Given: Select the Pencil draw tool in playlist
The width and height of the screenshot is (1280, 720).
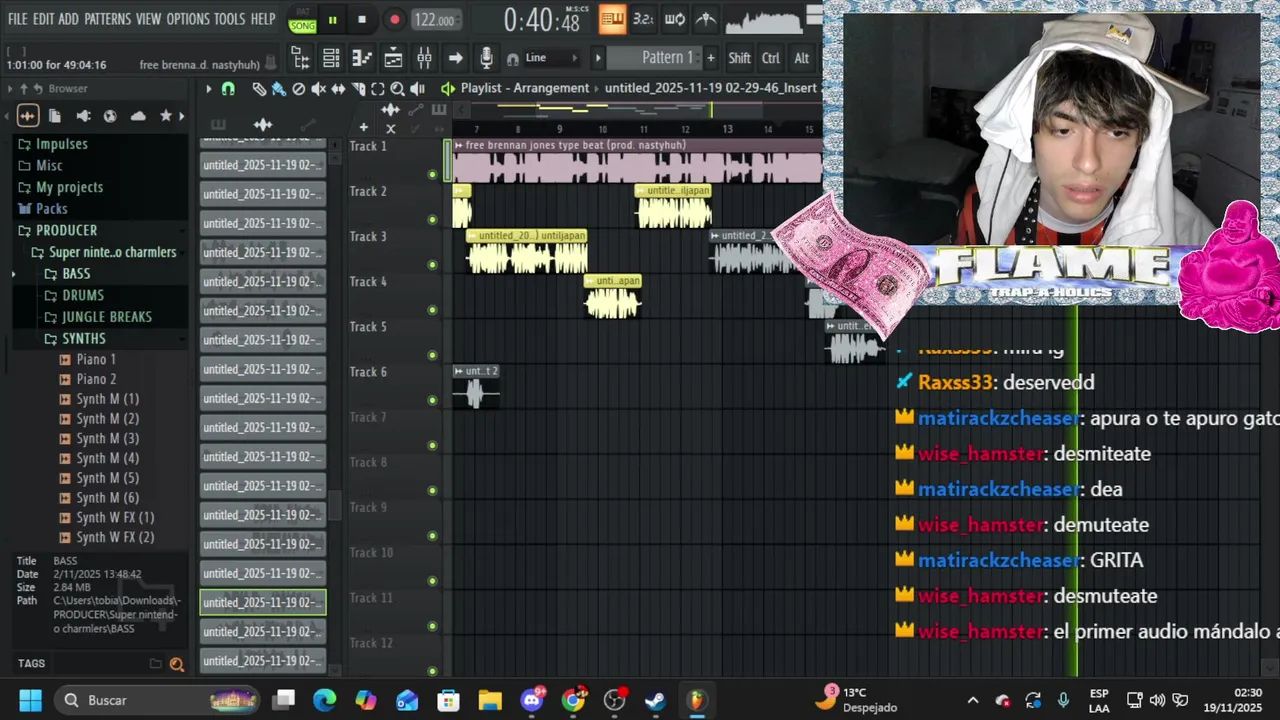Looking at the screenshot, I should [259, 89].
